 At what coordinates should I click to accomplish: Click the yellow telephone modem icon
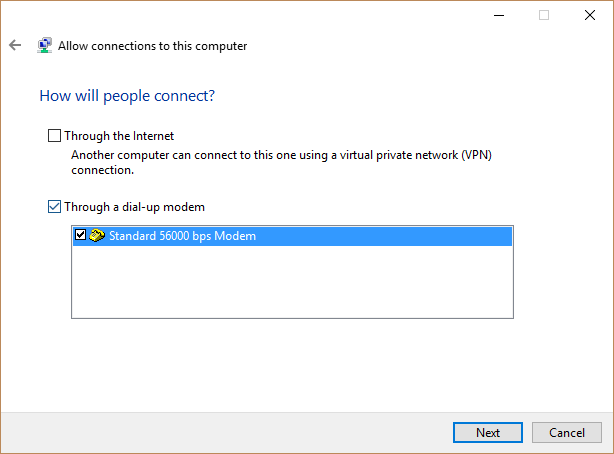(x=97, y=235)
